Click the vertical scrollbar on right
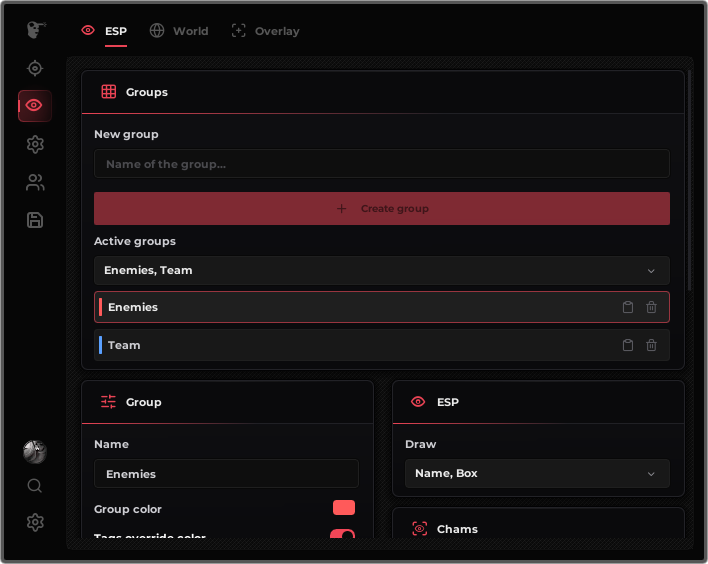 [x=689, y=181]
